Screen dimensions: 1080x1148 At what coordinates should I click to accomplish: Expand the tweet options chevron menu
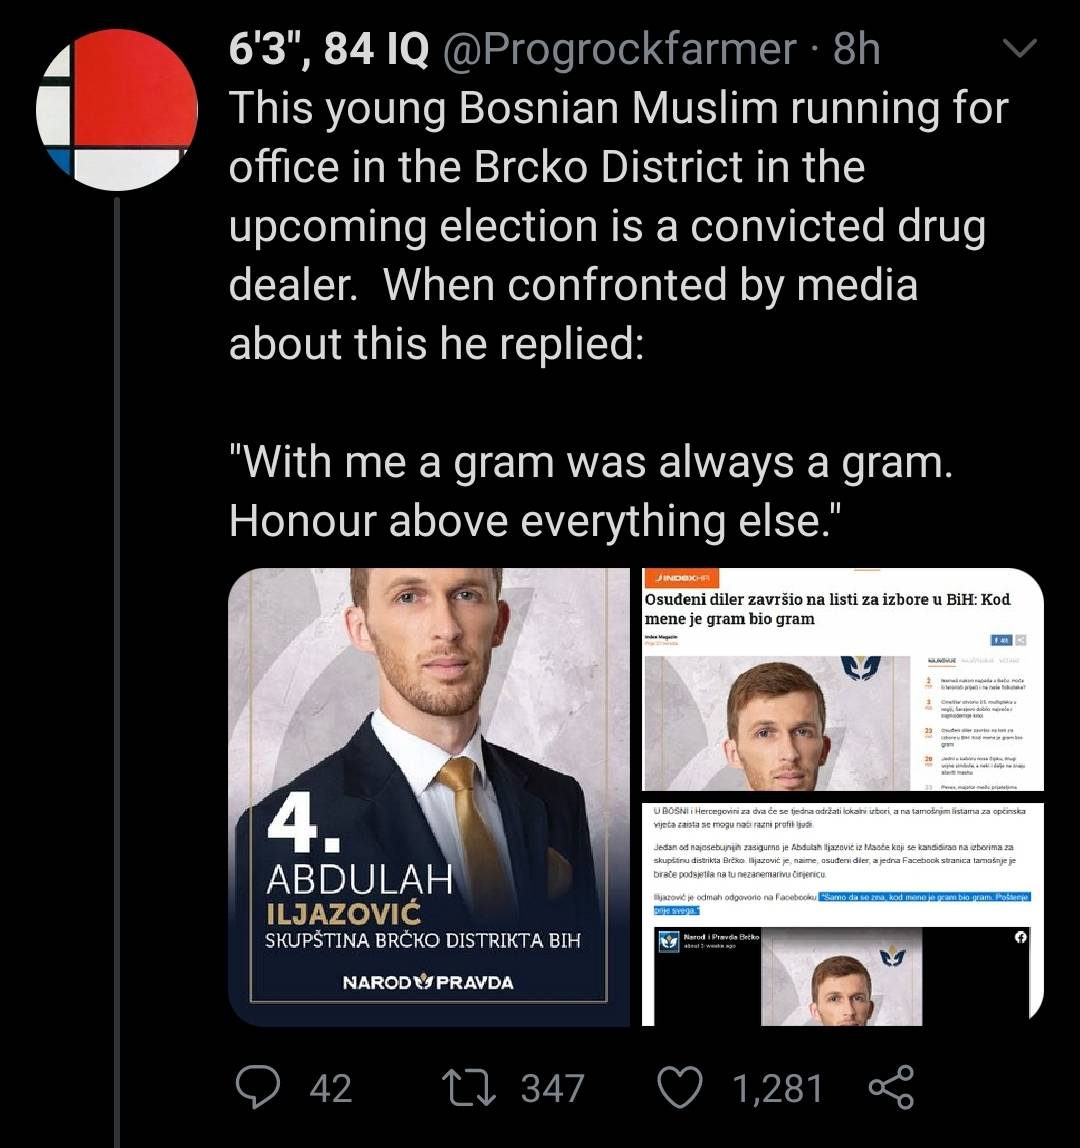pos(1018,48)
